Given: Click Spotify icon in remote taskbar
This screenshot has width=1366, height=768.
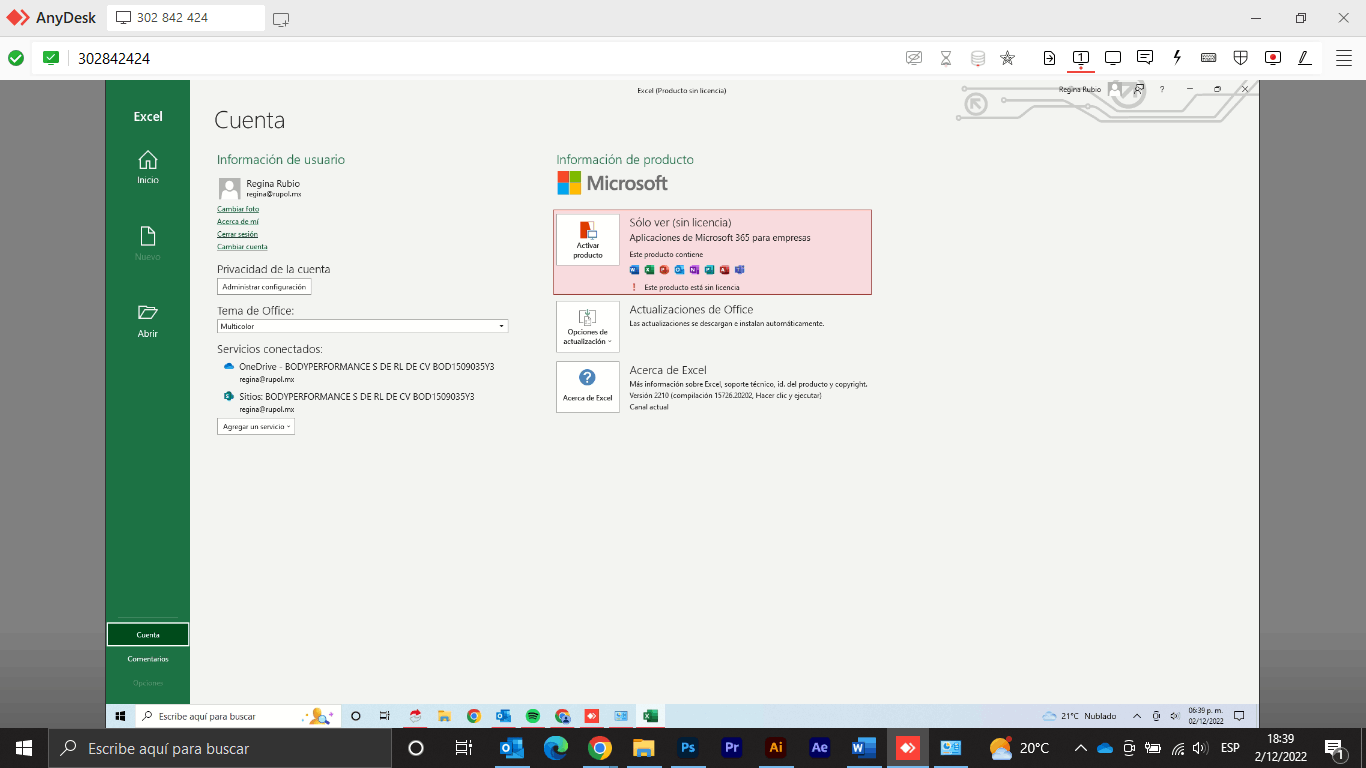Looking at the screenshot, I should coord(533,716).
